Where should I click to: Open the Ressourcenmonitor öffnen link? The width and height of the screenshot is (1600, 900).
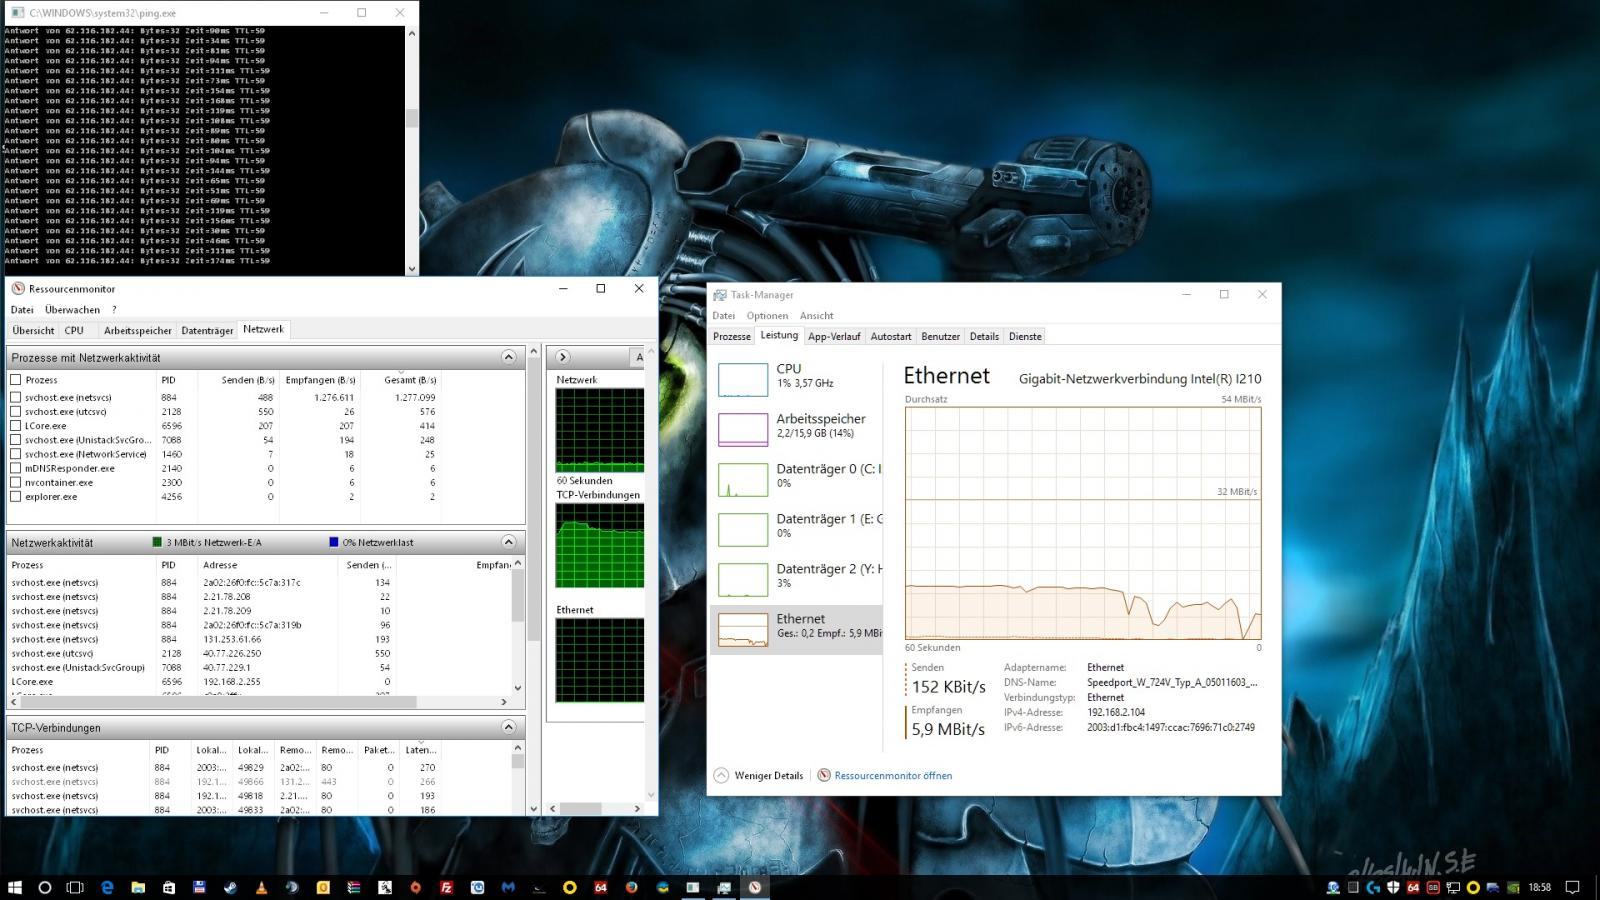pos(893,775)
